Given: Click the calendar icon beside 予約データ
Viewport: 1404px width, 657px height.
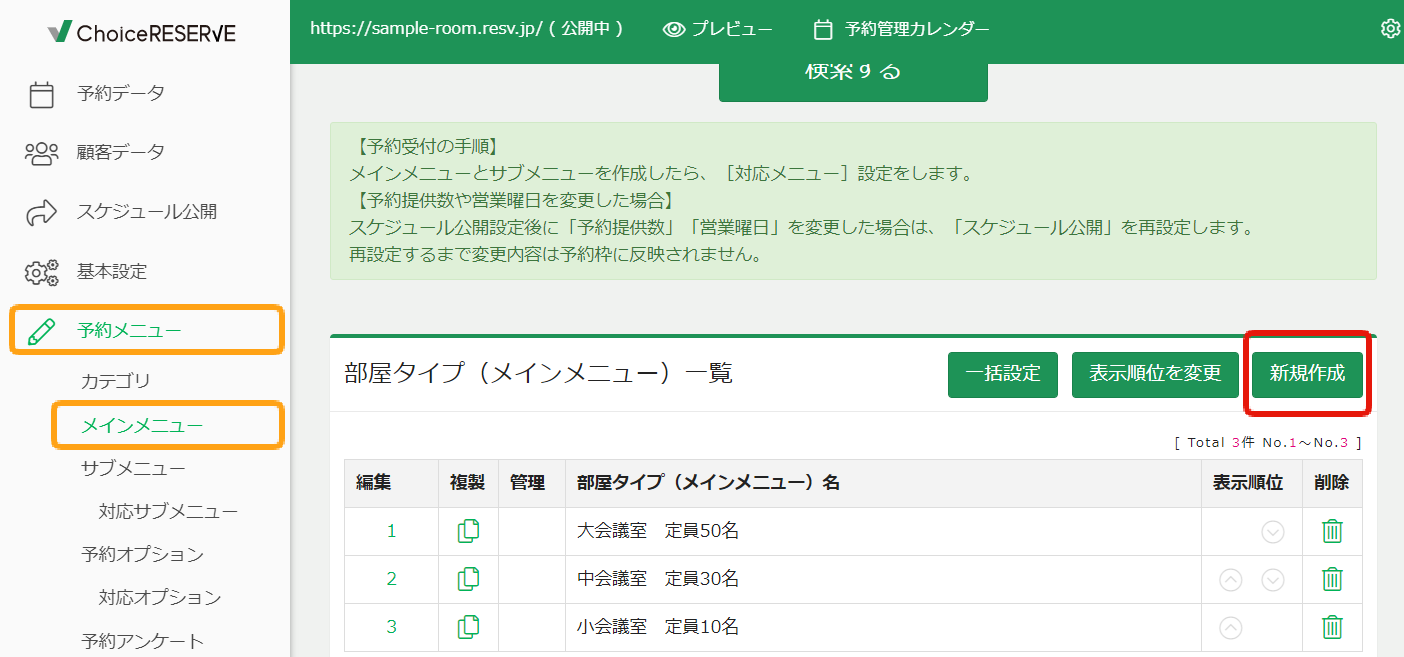Looking at the screenshot, I should coord(41,94).
